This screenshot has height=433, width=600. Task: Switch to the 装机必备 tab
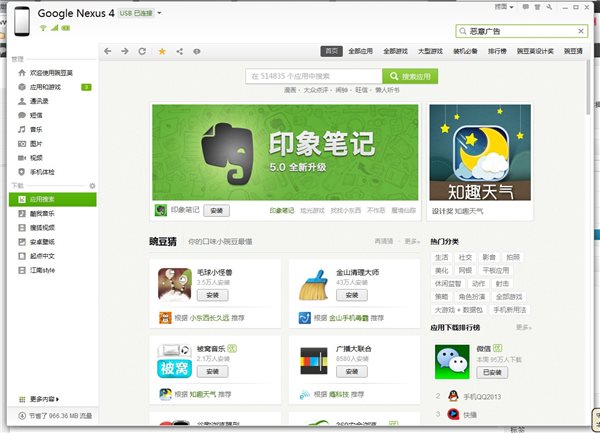click(465, 51)
